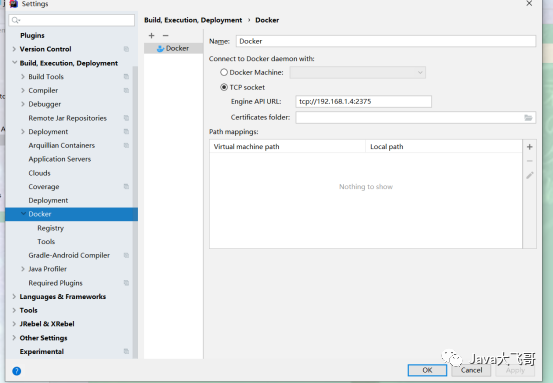Image resolution: width=553 pixels, height=383 pixels.
Task: Open the Coverage settings page
Action: (x=44, y=187)
